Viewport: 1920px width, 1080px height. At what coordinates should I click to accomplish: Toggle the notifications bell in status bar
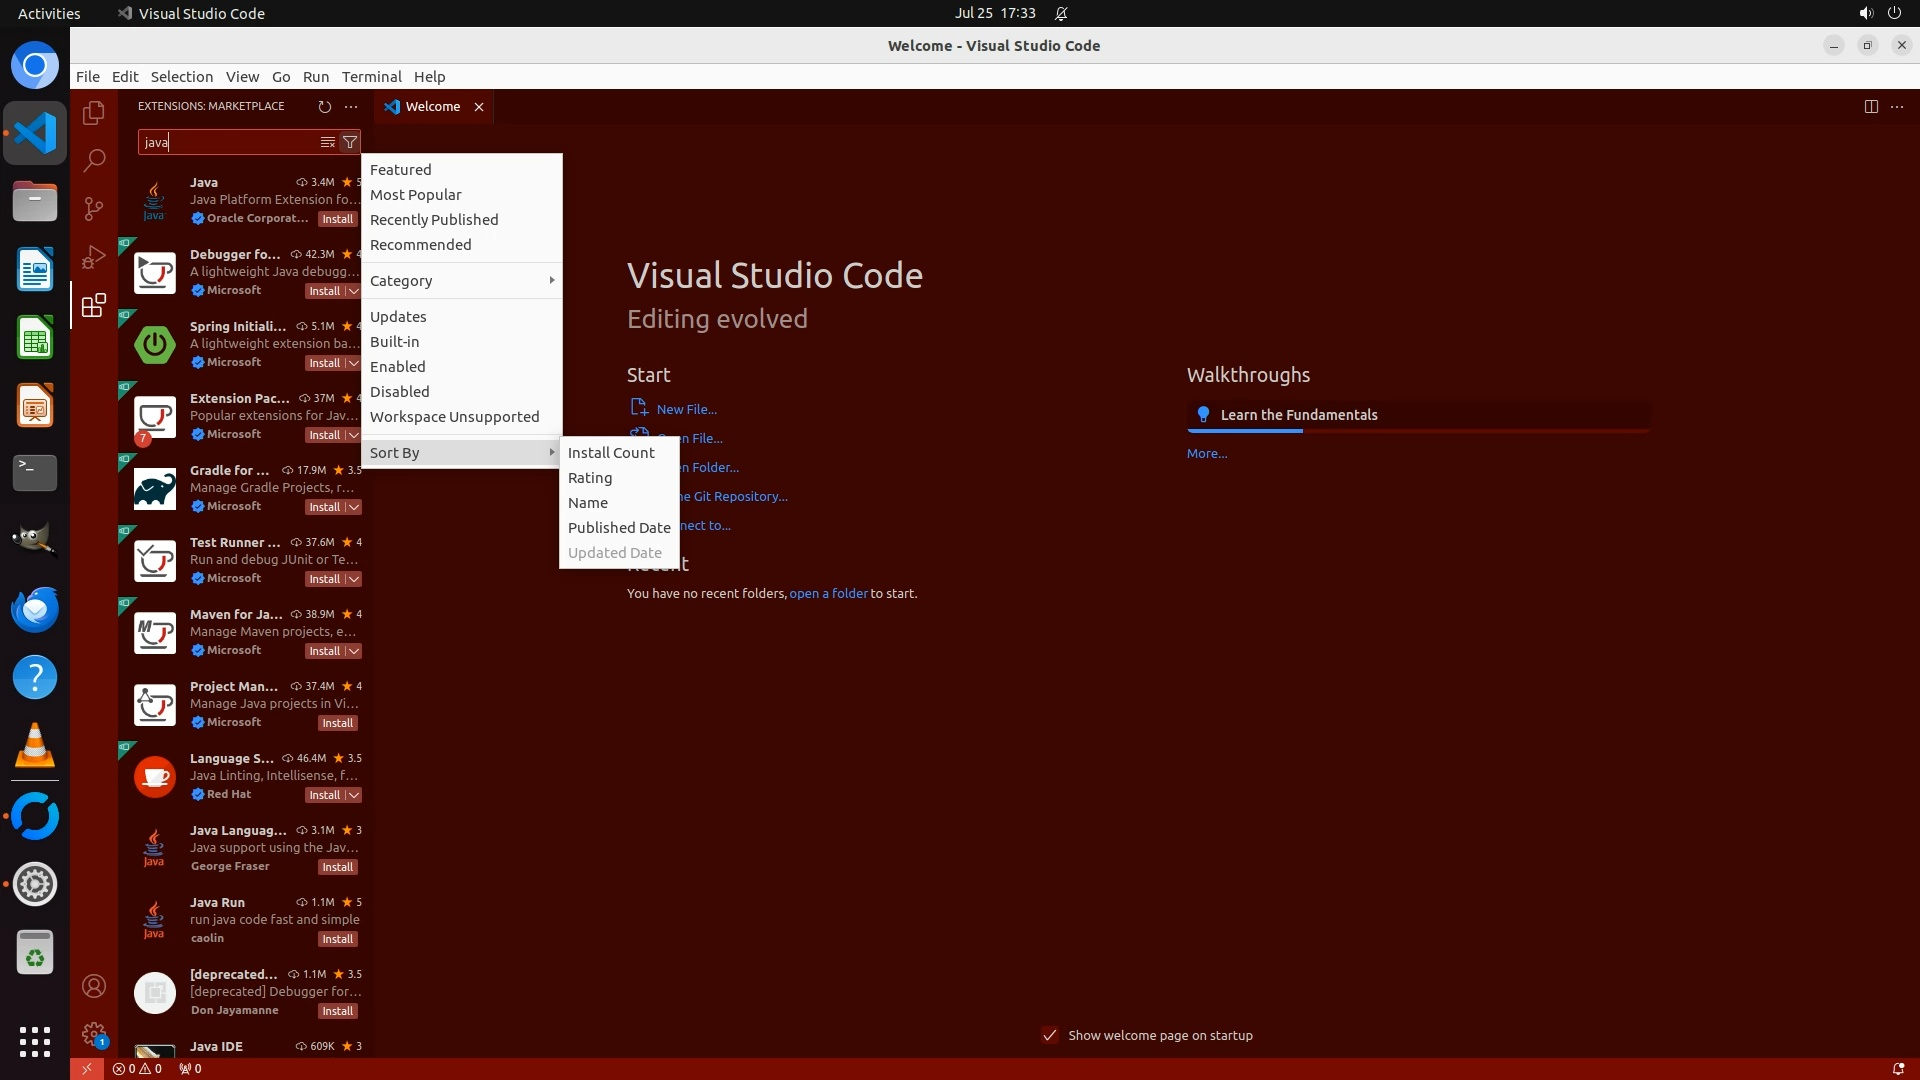click(x=1898, y=1068)
